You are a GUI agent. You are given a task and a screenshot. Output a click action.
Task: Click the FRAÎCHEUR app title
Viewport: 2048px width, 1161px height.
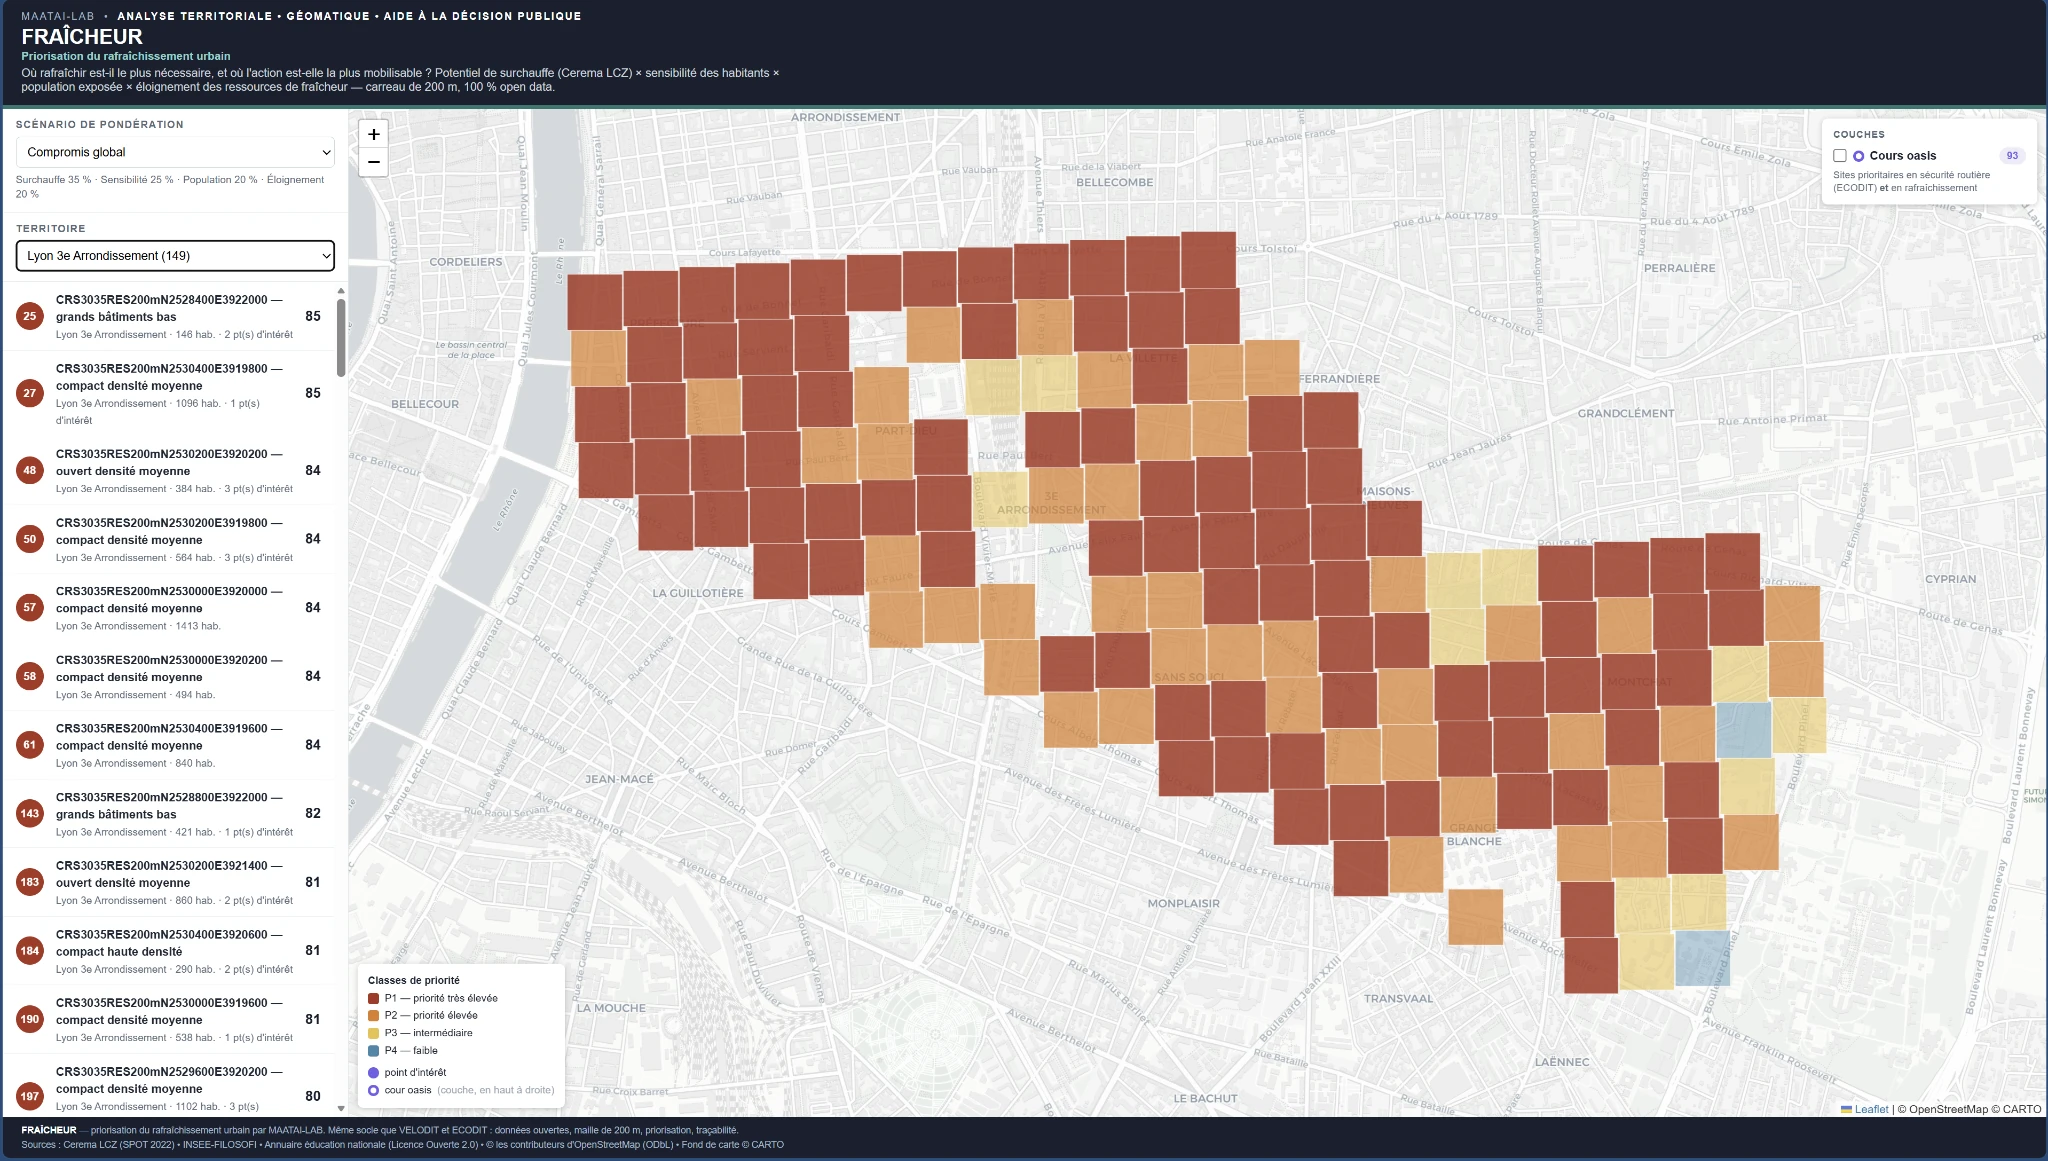[82, 37]
